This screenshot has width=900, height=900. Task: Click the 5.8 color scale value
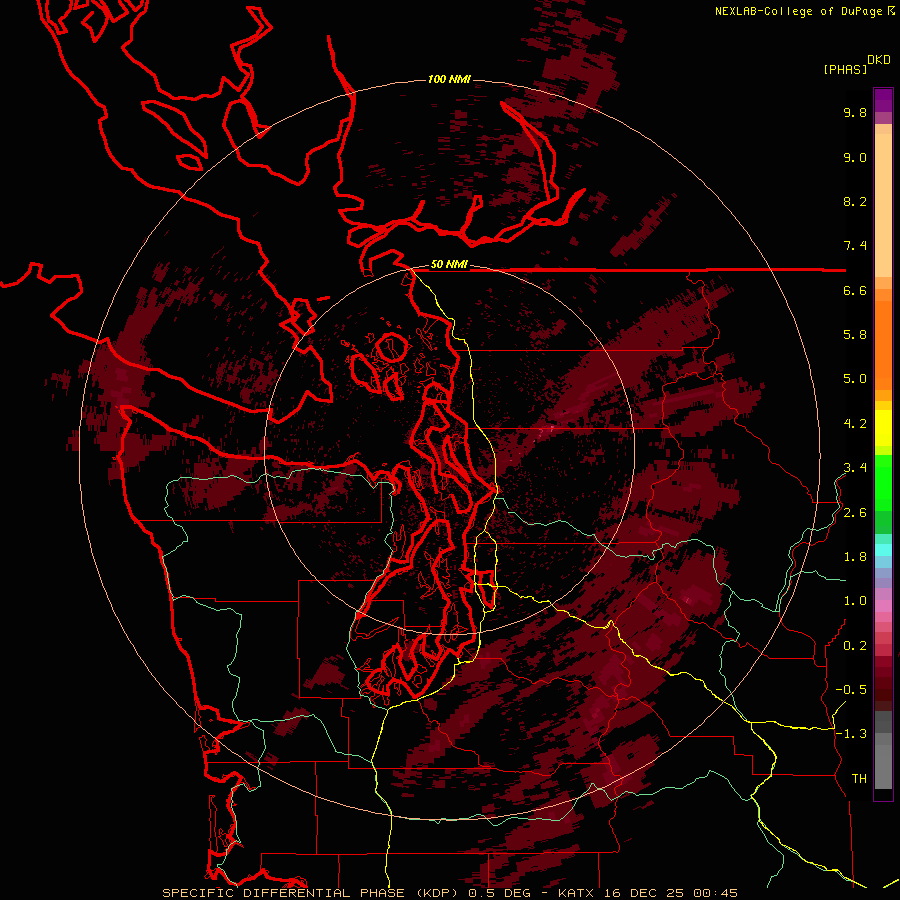pyautogui.click(x=855, y=335)
